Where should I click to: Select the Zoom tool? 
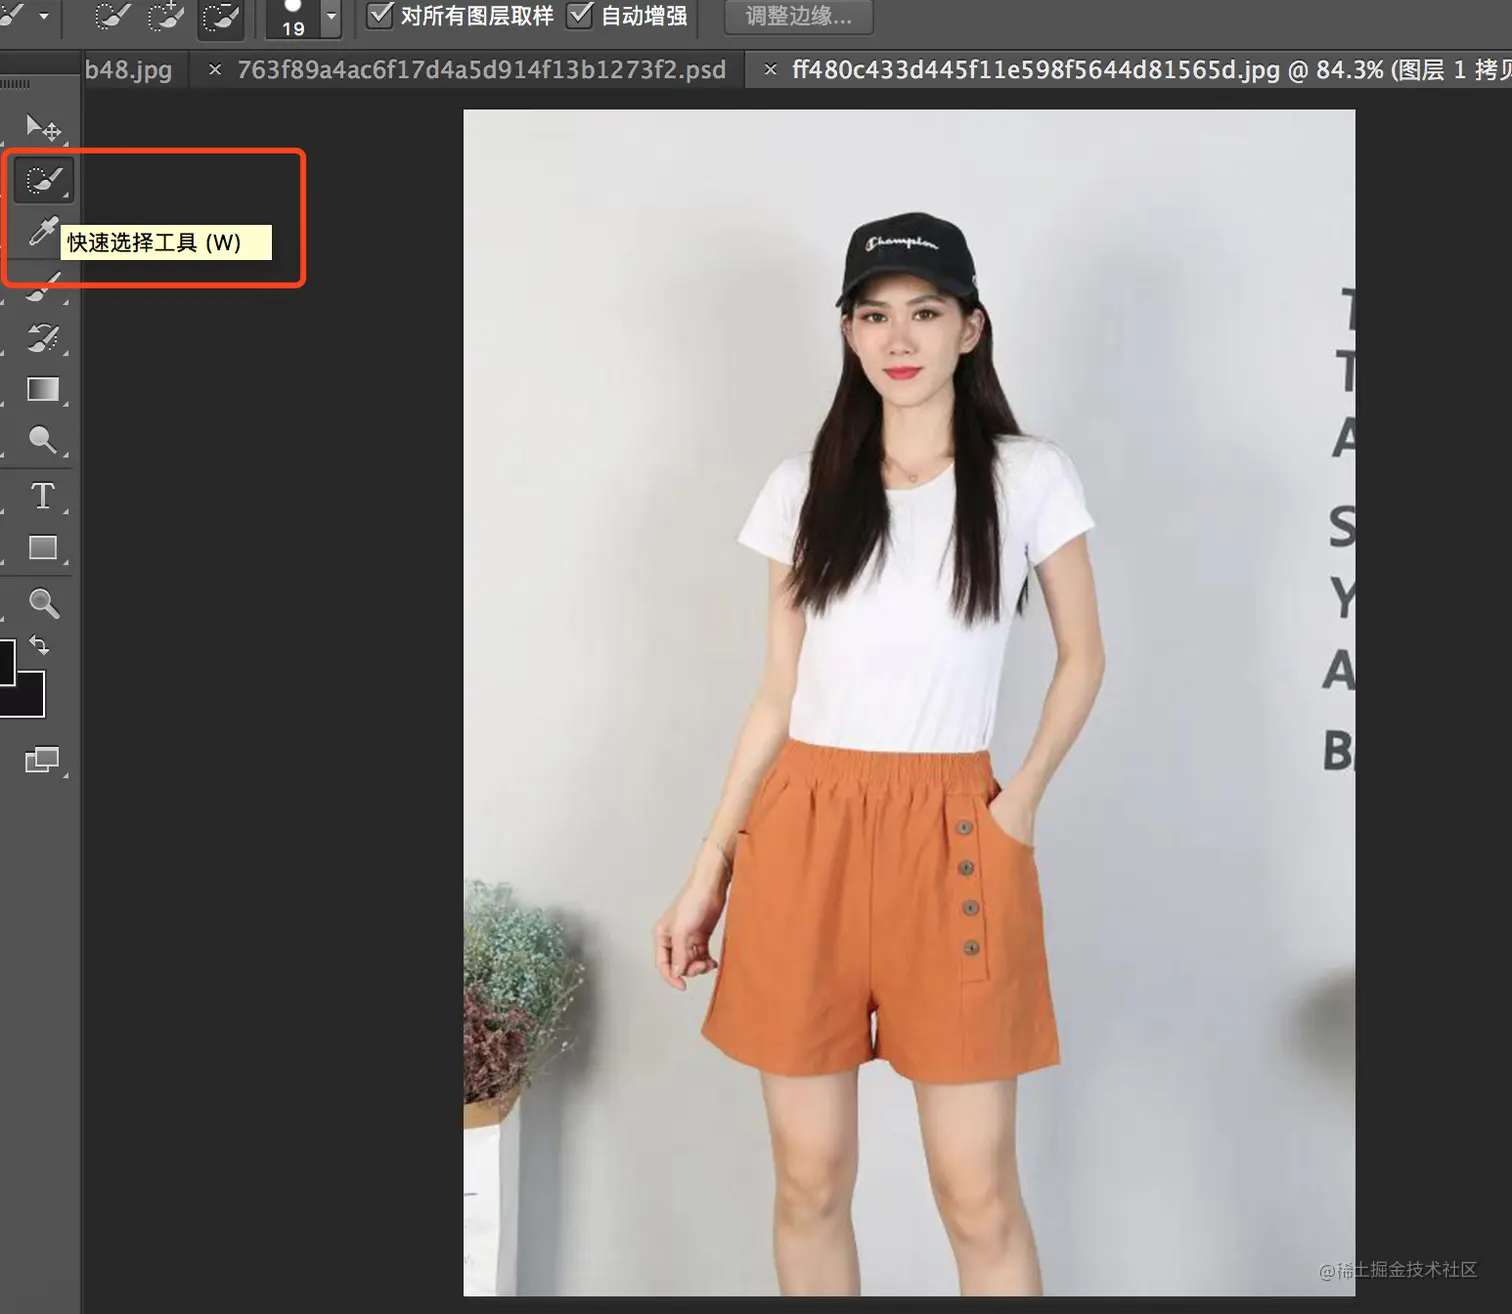tap(43, 603)
